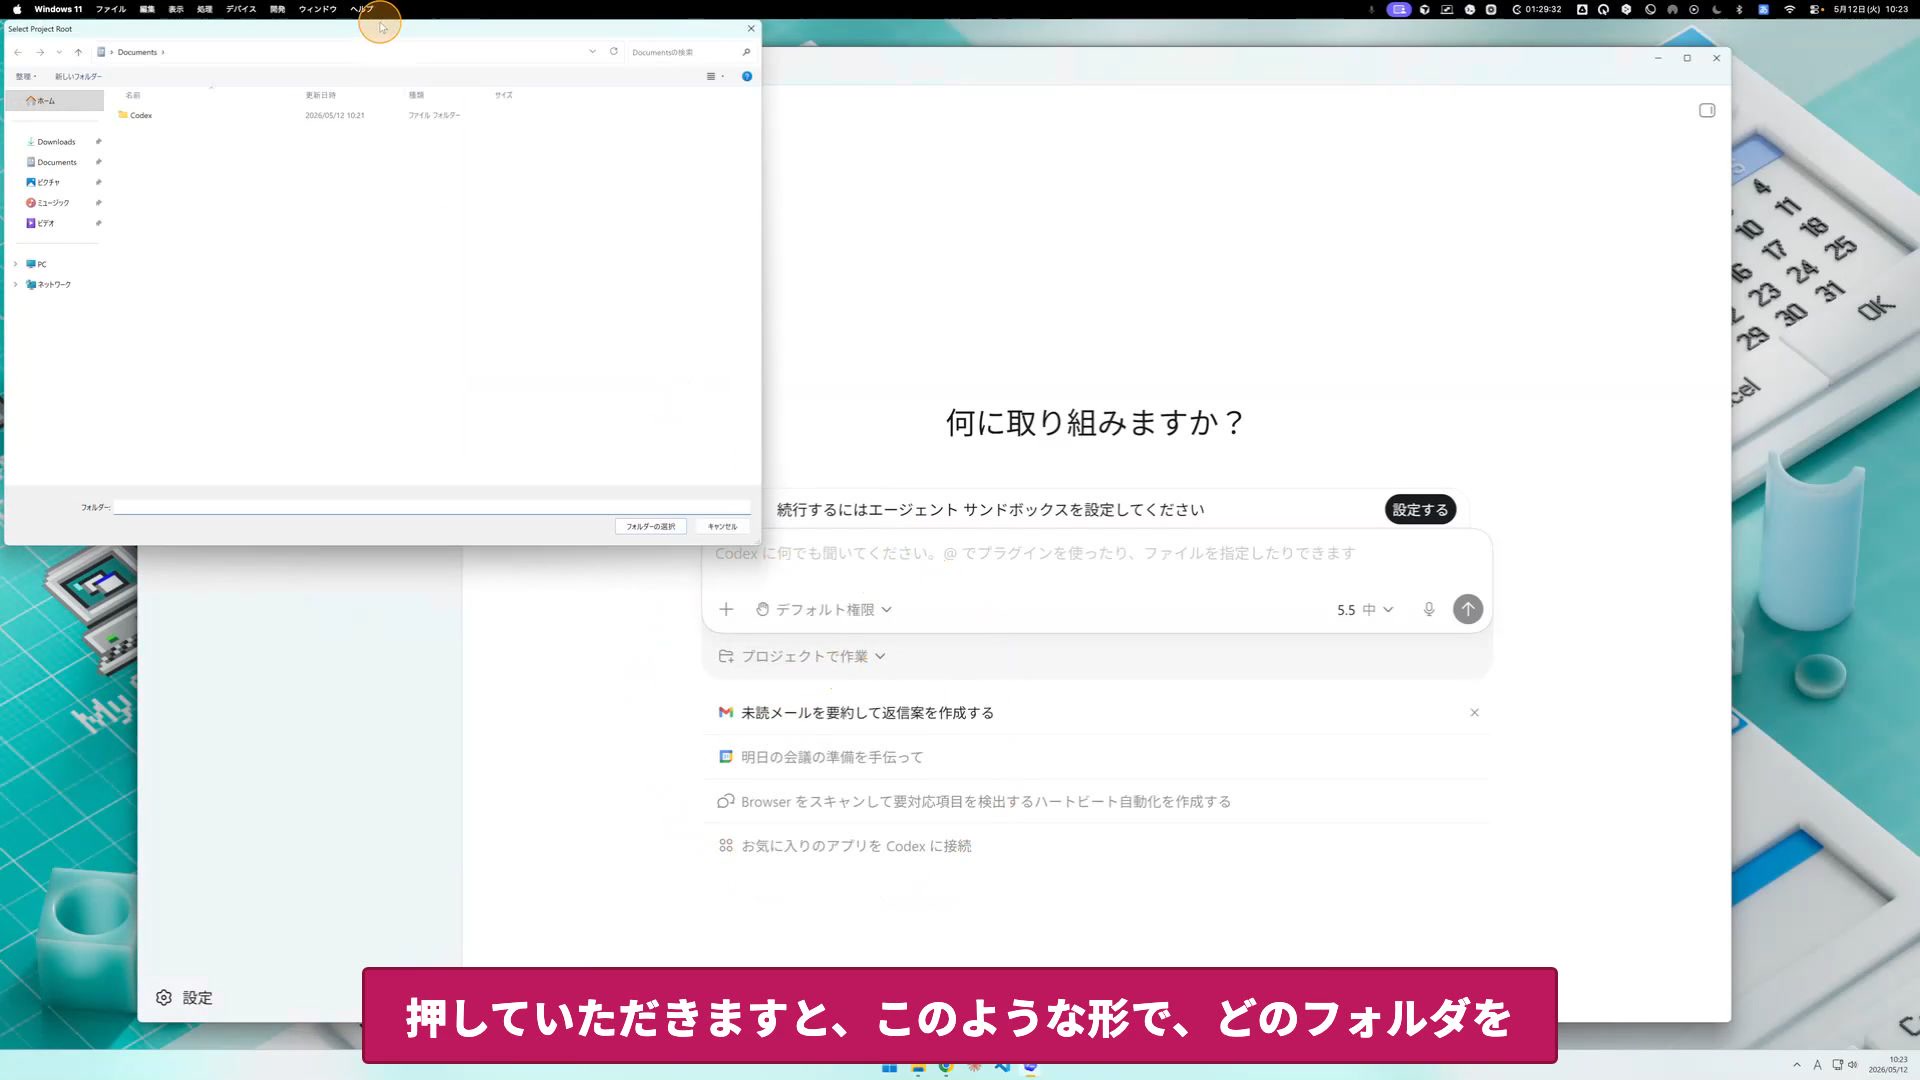Go up one folder level

pyautogui.click(x=78, y=52)
